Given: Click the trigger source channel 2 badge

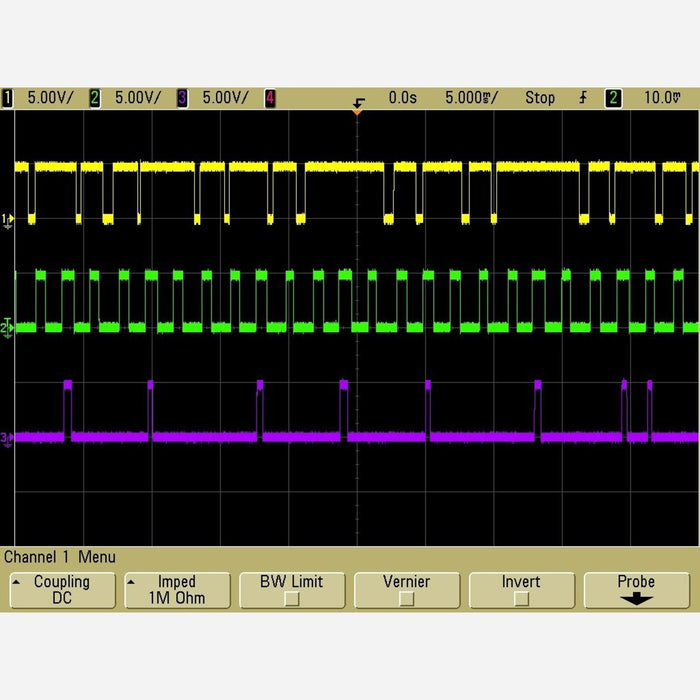Looking at the screenshot, I should point(612,98).
